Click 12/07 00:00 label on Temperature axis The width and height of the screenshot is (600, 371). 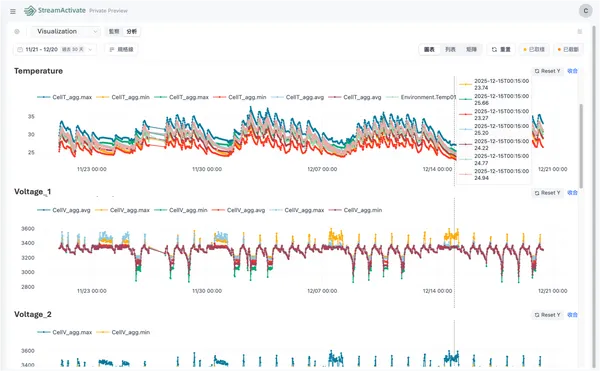tap(322, 169)
